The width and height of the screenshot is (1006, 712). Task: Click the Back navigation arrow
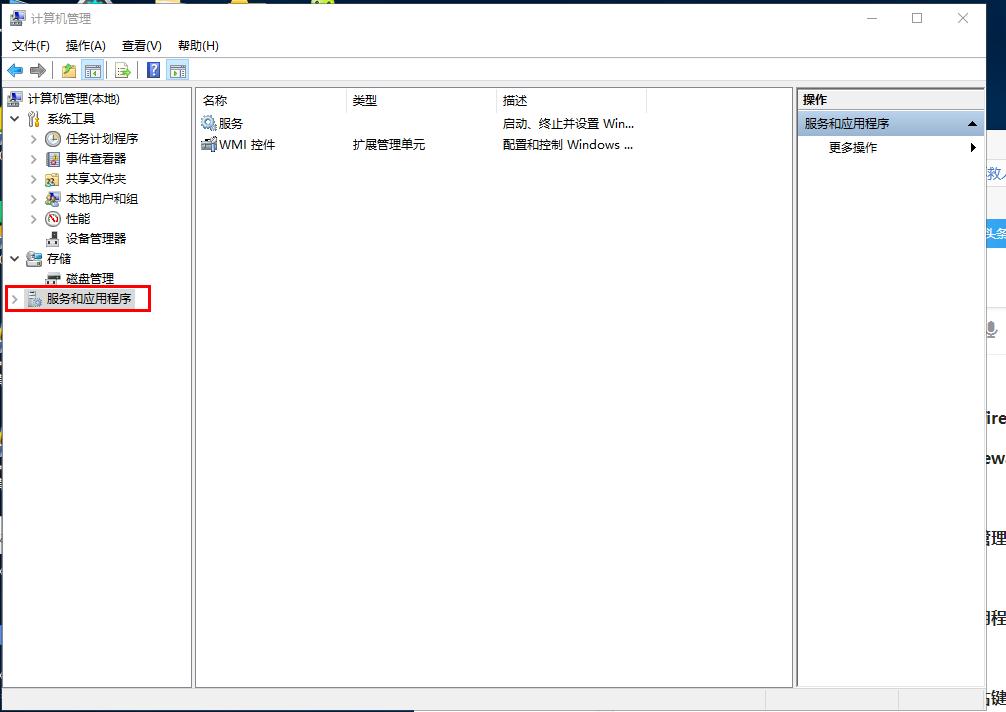point(14,69)
